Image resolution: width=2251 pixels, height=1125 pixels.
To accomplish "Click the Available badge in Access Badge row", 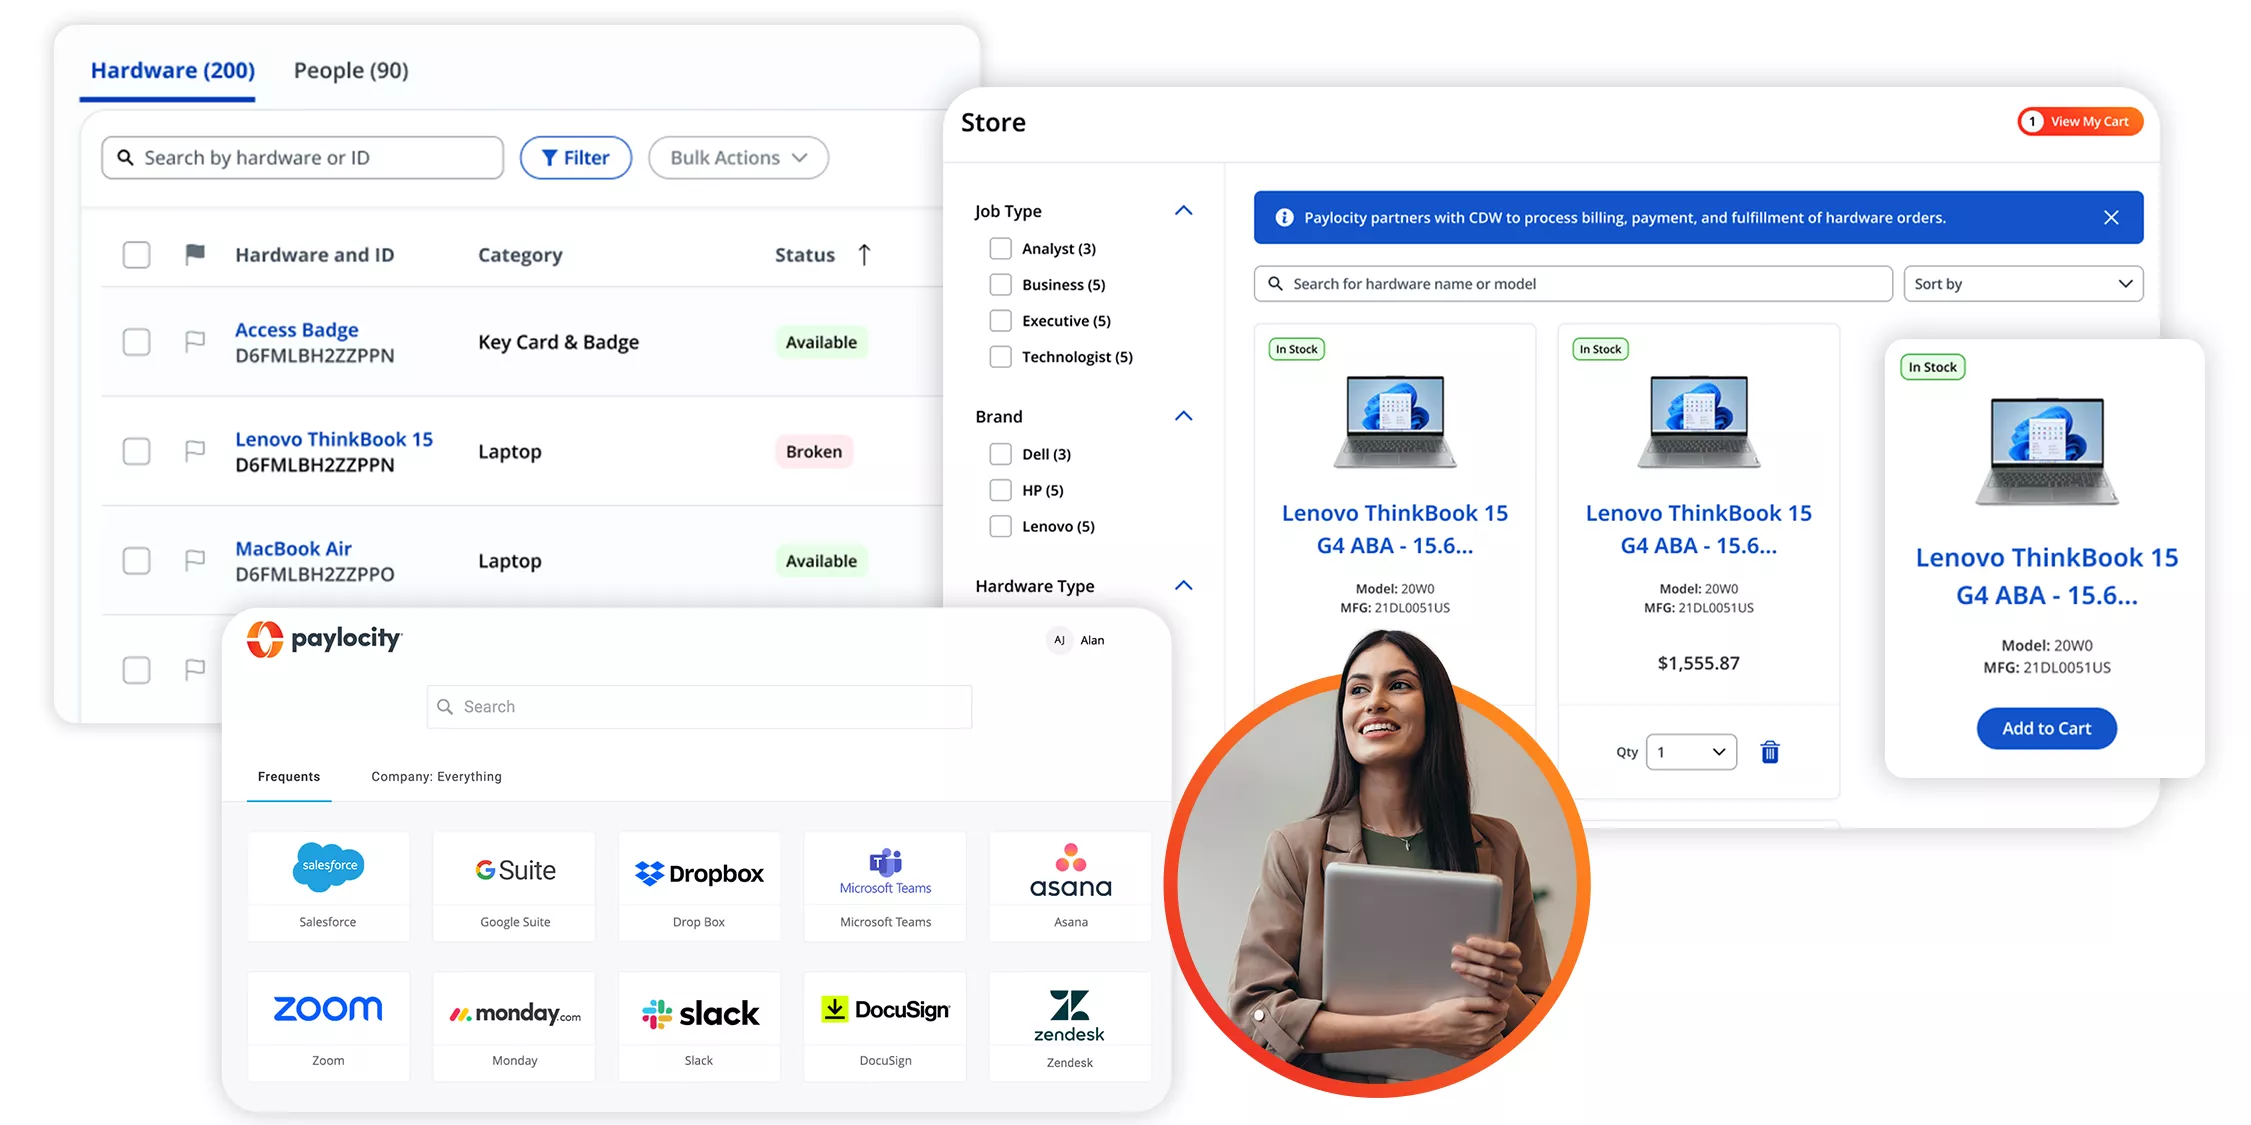I will pos(821,342).
